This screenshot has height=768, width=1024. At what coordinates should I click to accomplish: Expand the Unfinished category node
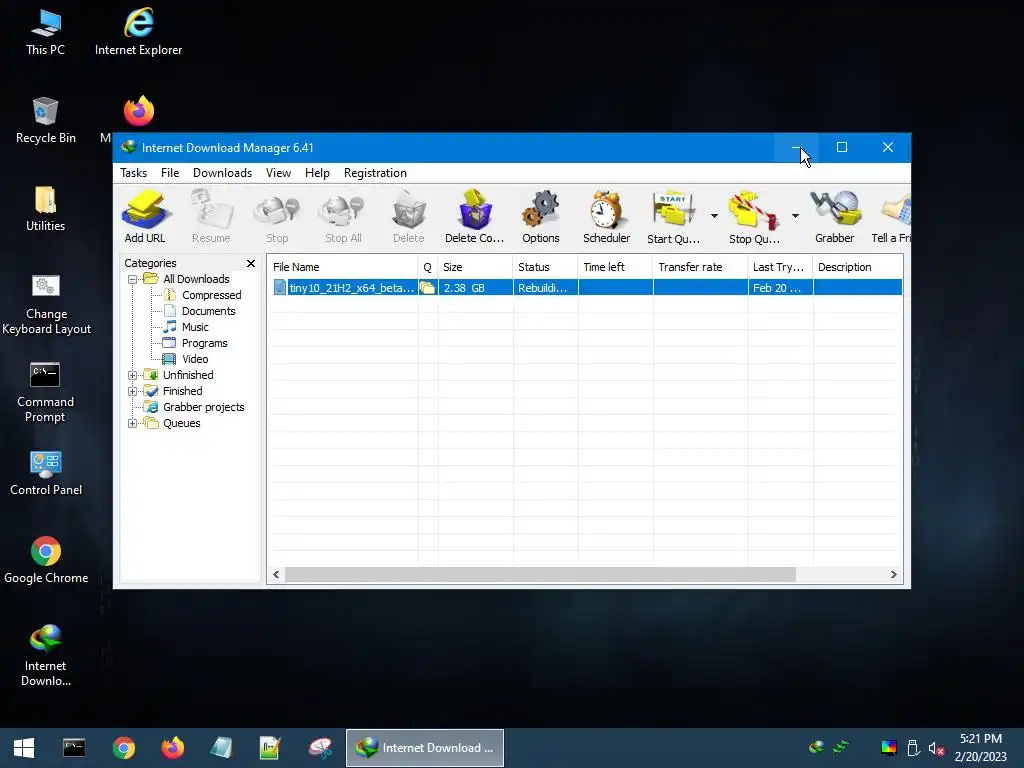coord(133,376)
